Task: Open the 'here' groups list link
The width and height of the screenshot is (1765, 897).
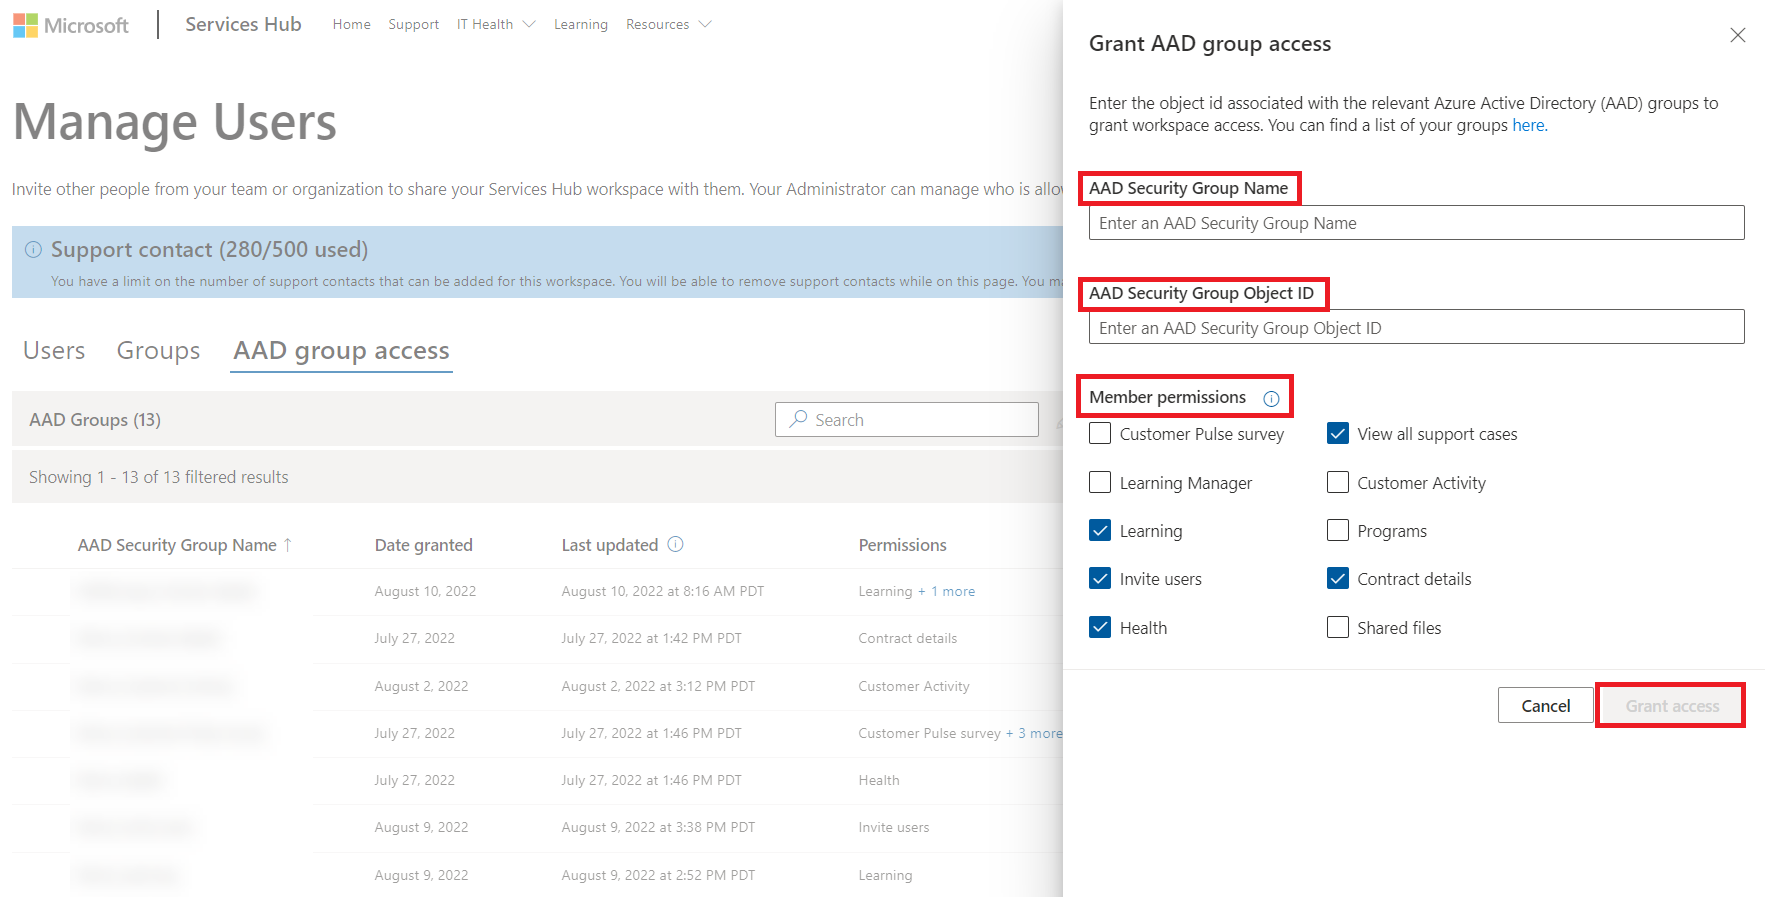Action: click(1529, 125)
